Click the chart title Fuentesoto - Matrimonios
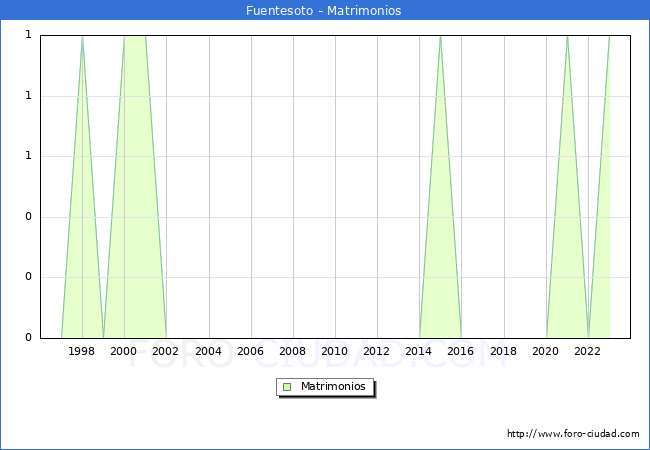650x450 pixels. pos(324,11)
